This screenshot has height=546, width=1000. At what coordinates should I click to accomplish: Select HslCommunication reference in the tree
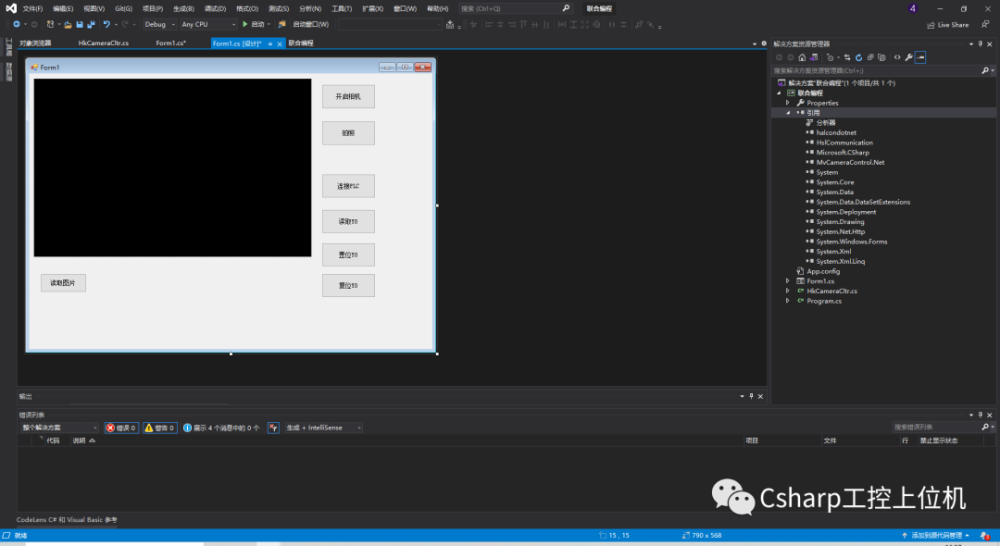tap(844, 142)
